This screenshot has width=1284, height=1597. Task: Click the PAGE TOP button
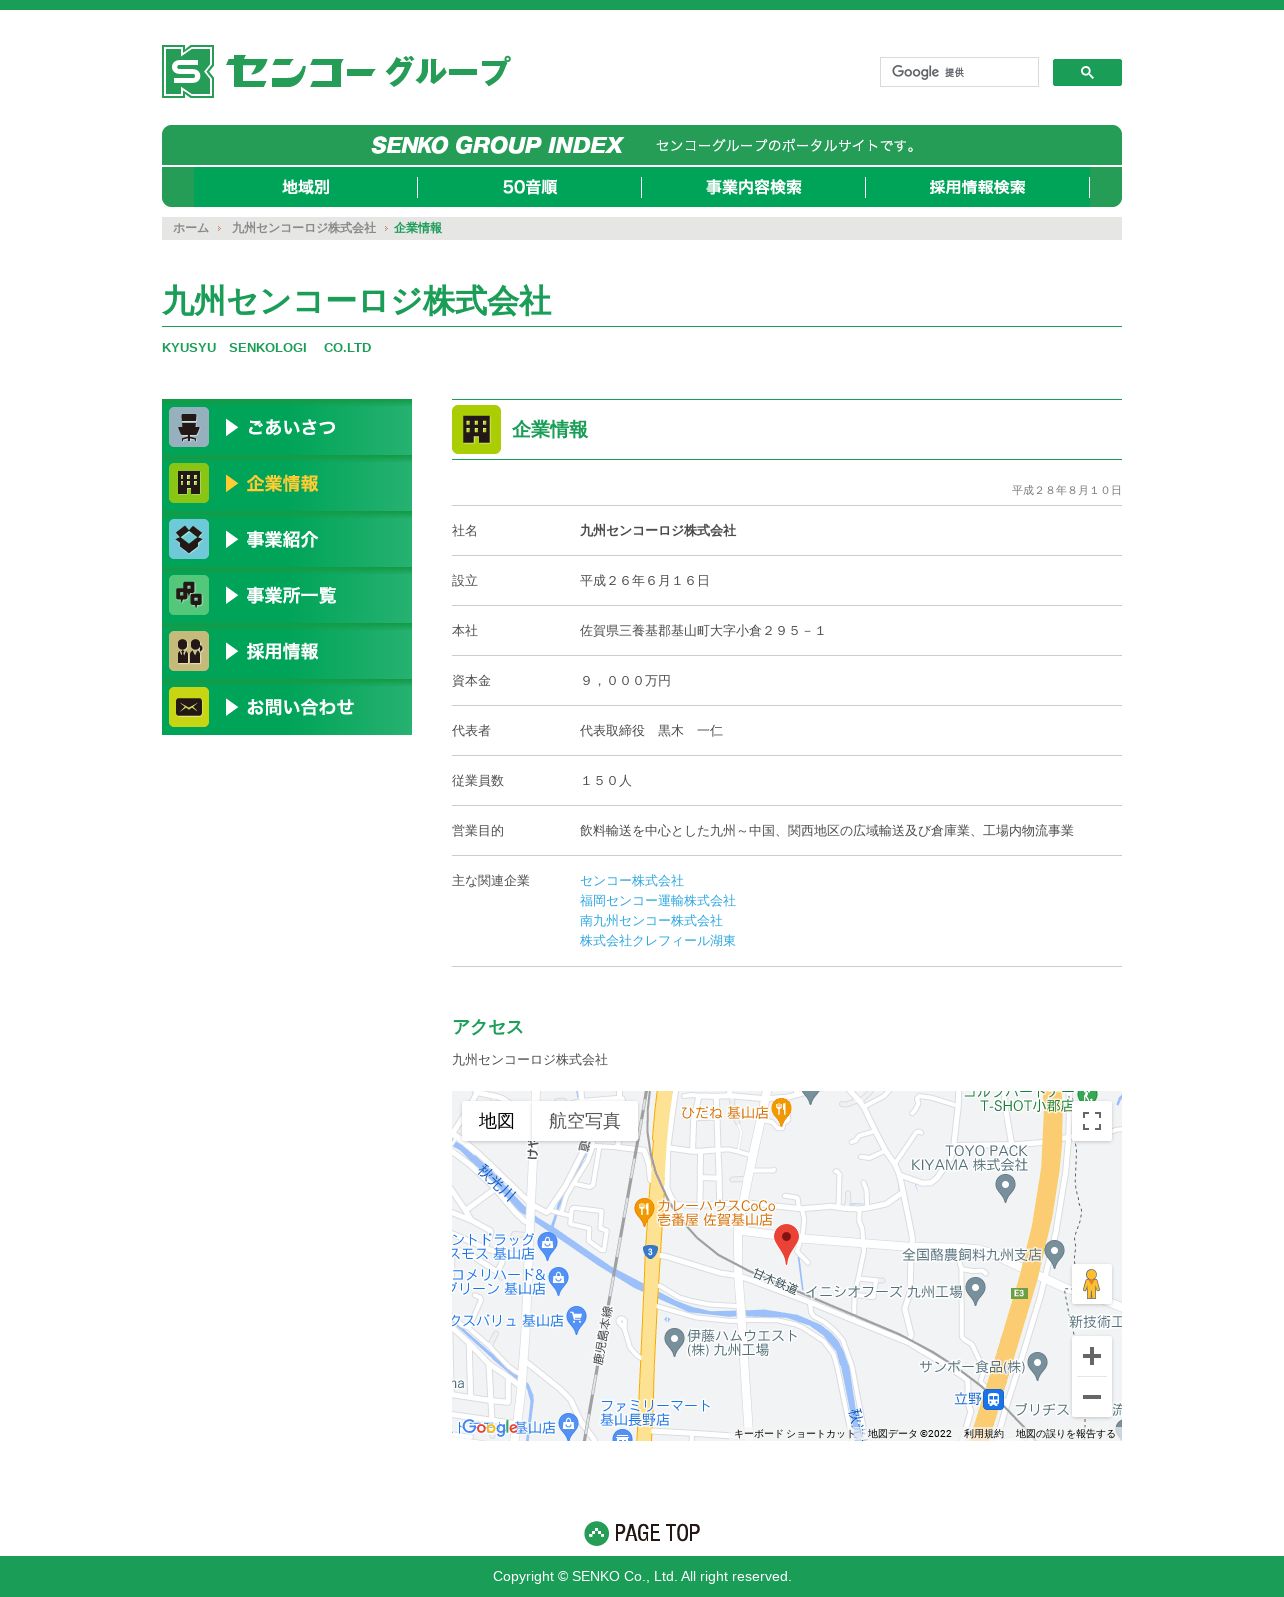642,1533
